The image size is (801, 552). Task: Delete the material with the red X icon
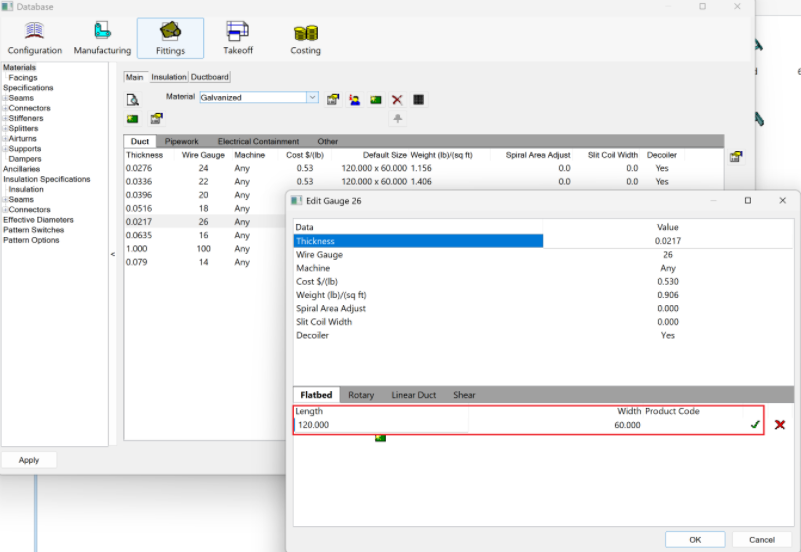point(397,100)
